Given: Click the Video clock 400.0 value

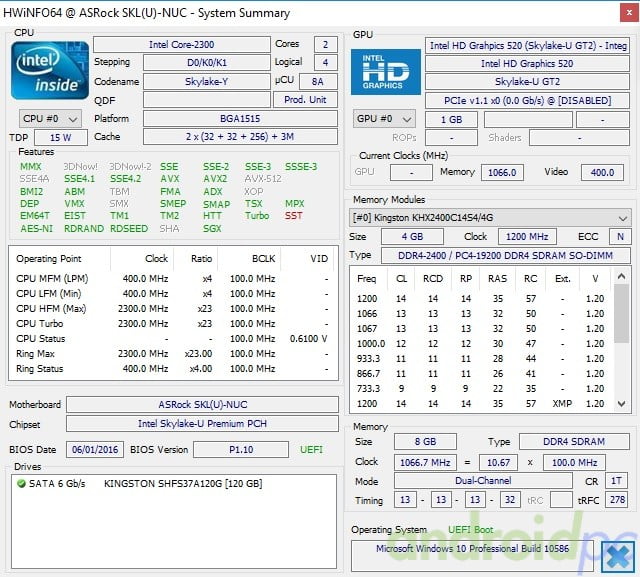Looking at the screenshot, I should point(602,173).
